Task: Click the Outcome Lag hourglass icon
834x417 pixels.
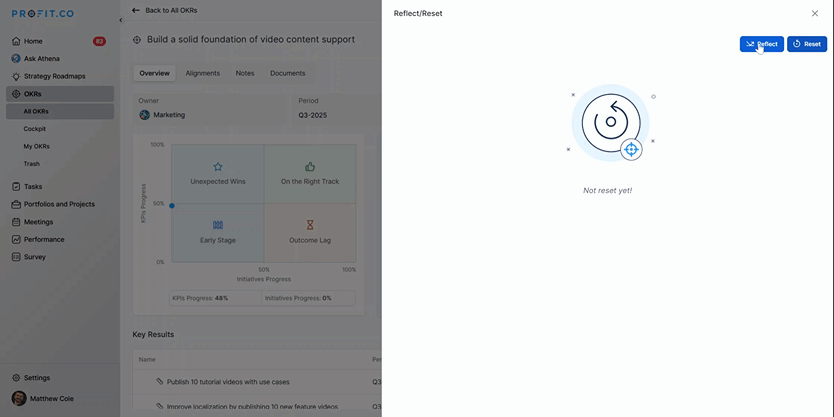Action: point(310,226)
